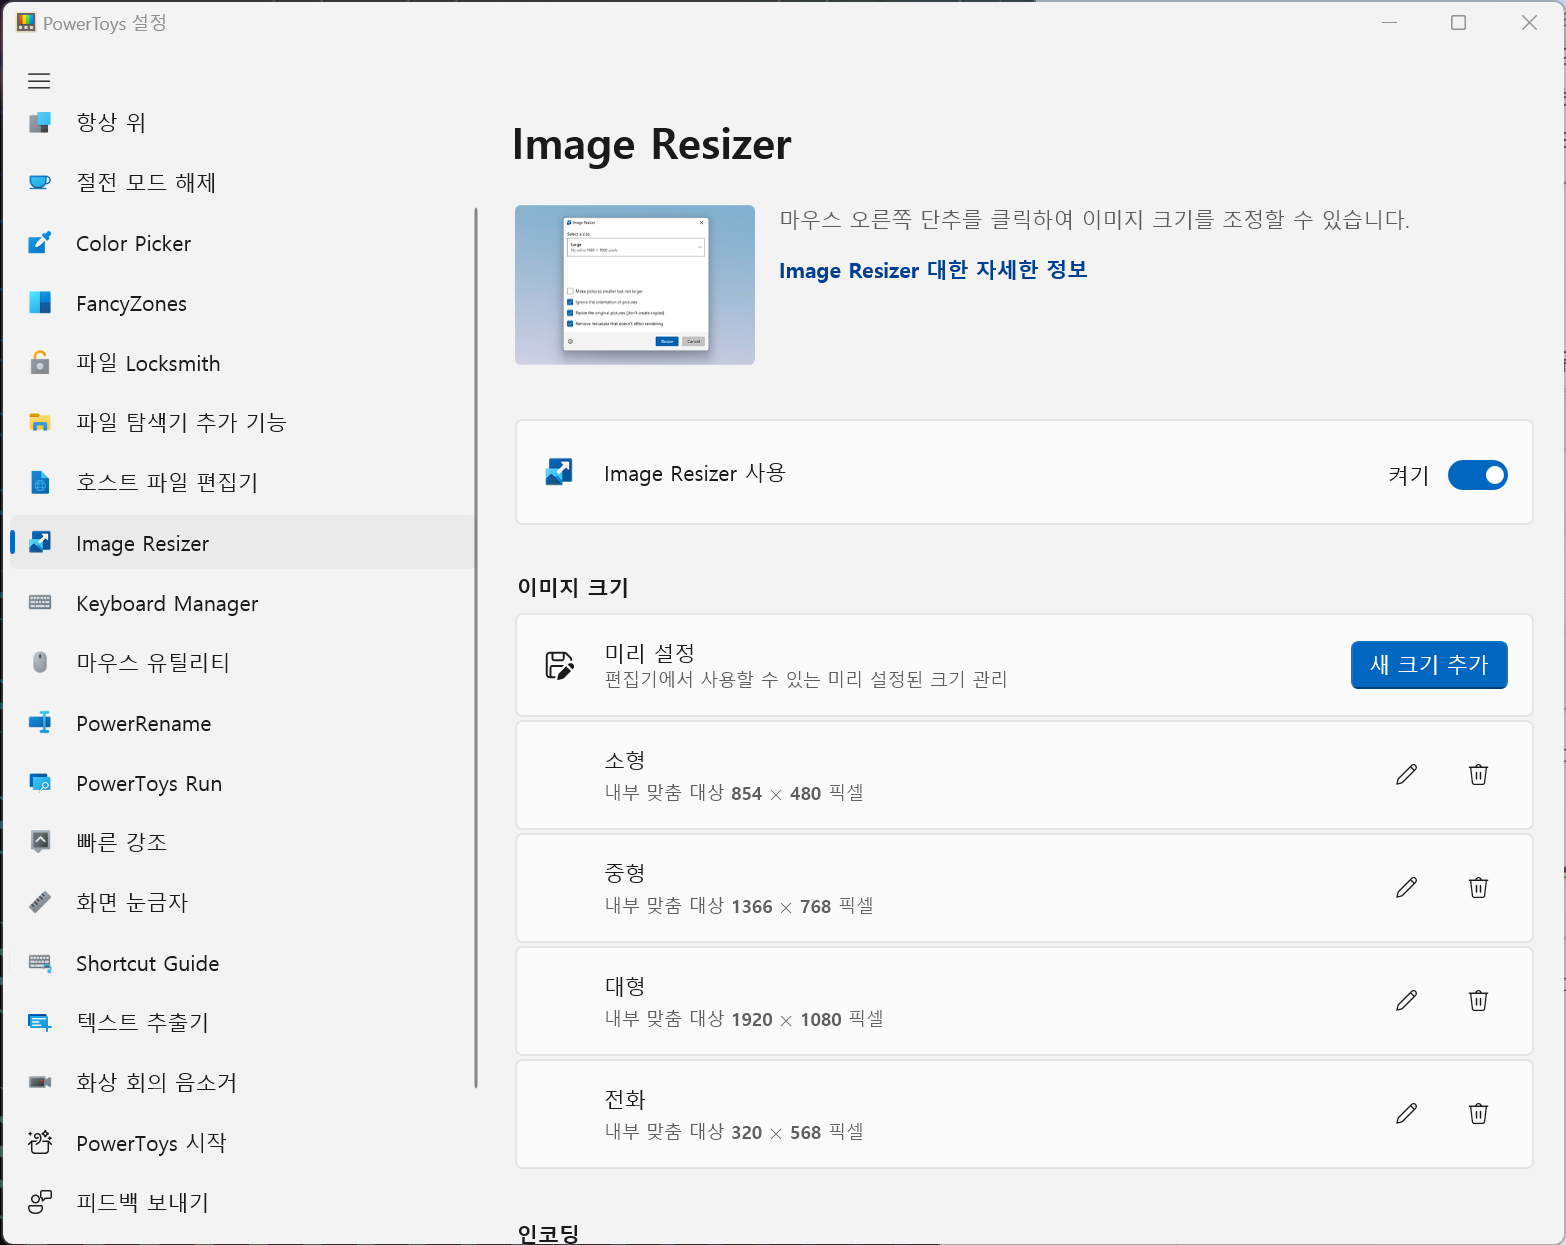Click the Color Picker eyedropper icon
The height and width of the screenshot is (1245, 1566).
click(40, 243)
